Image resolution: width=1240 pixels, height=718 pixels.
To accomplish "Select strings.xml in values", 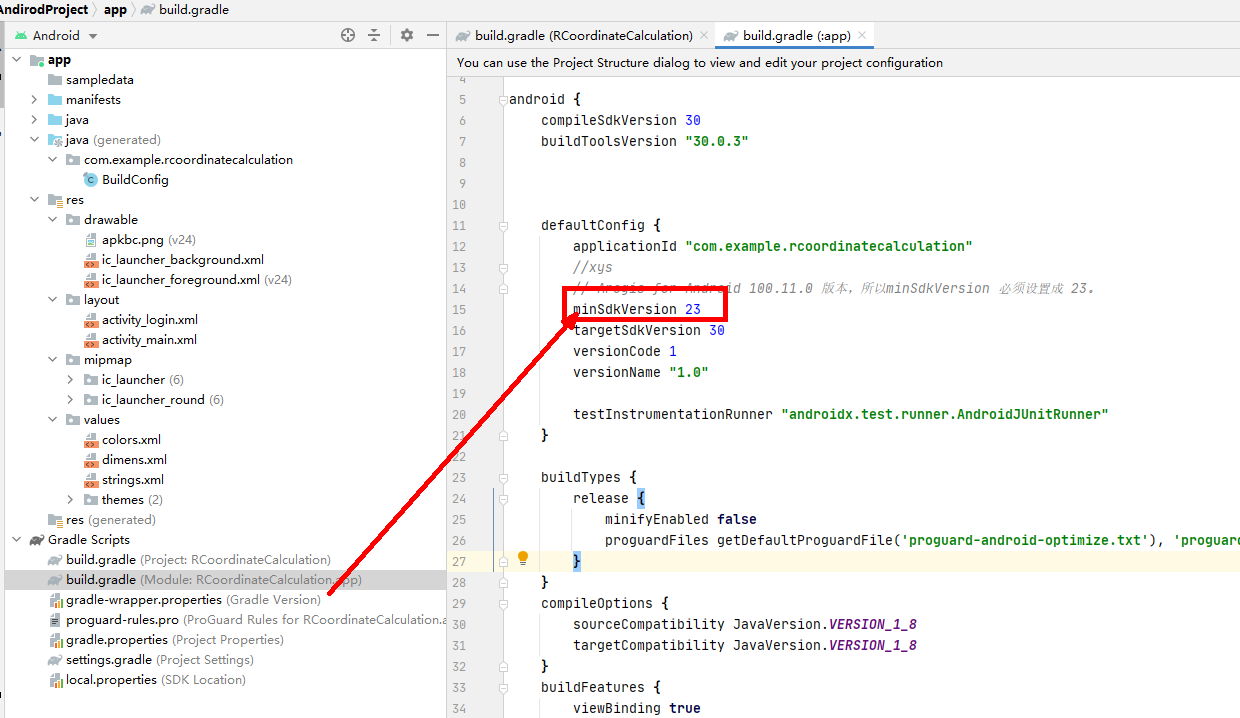I will tap(124, 480).
